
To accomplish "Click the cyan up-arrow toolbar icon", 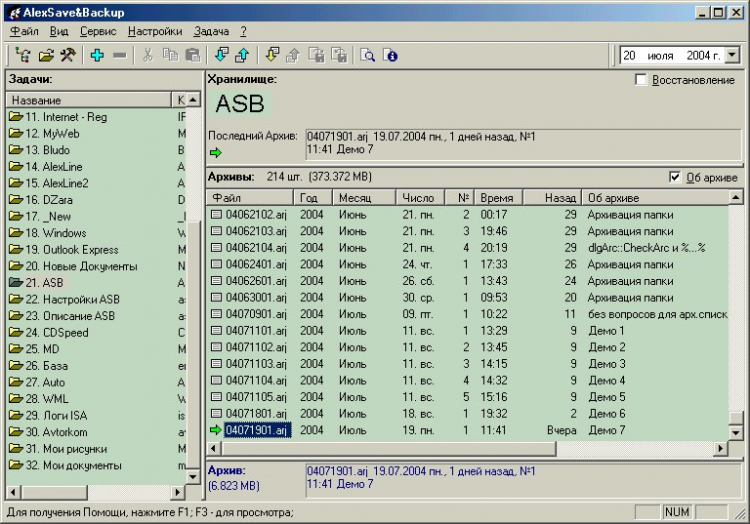I will pyautogui.click(x=244, y=56).
